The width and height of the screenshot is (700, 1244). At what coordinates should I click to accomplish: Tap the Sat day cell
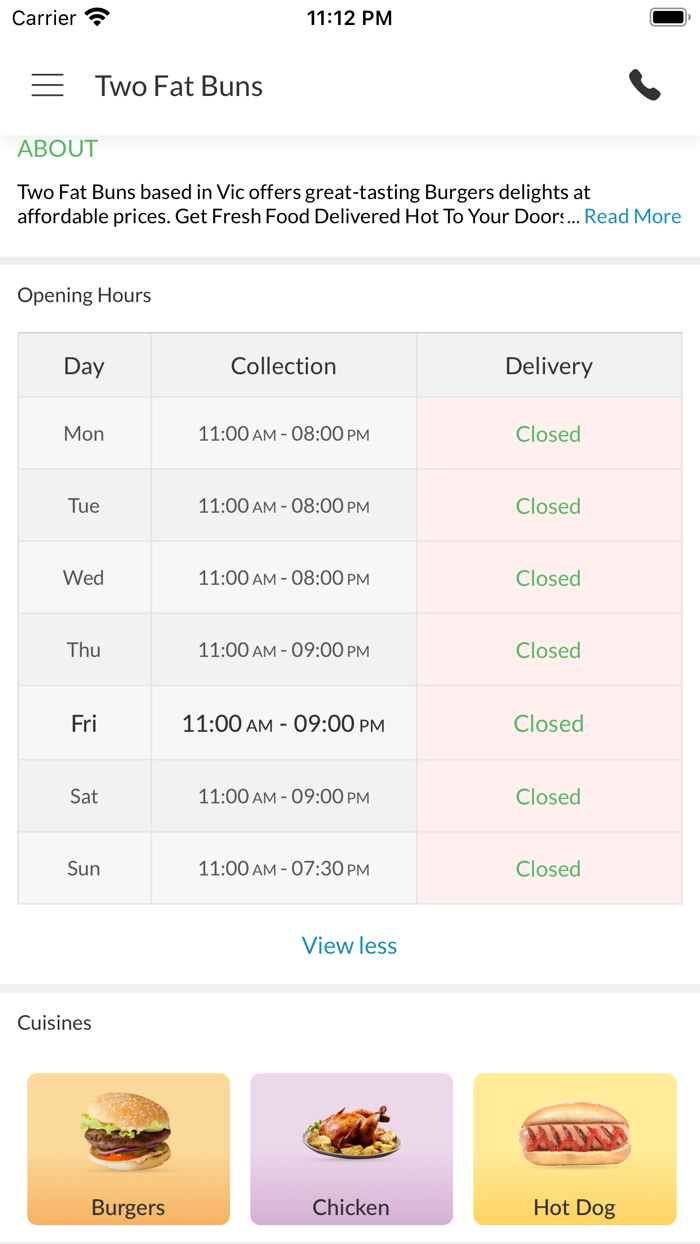tap(84, 796)
